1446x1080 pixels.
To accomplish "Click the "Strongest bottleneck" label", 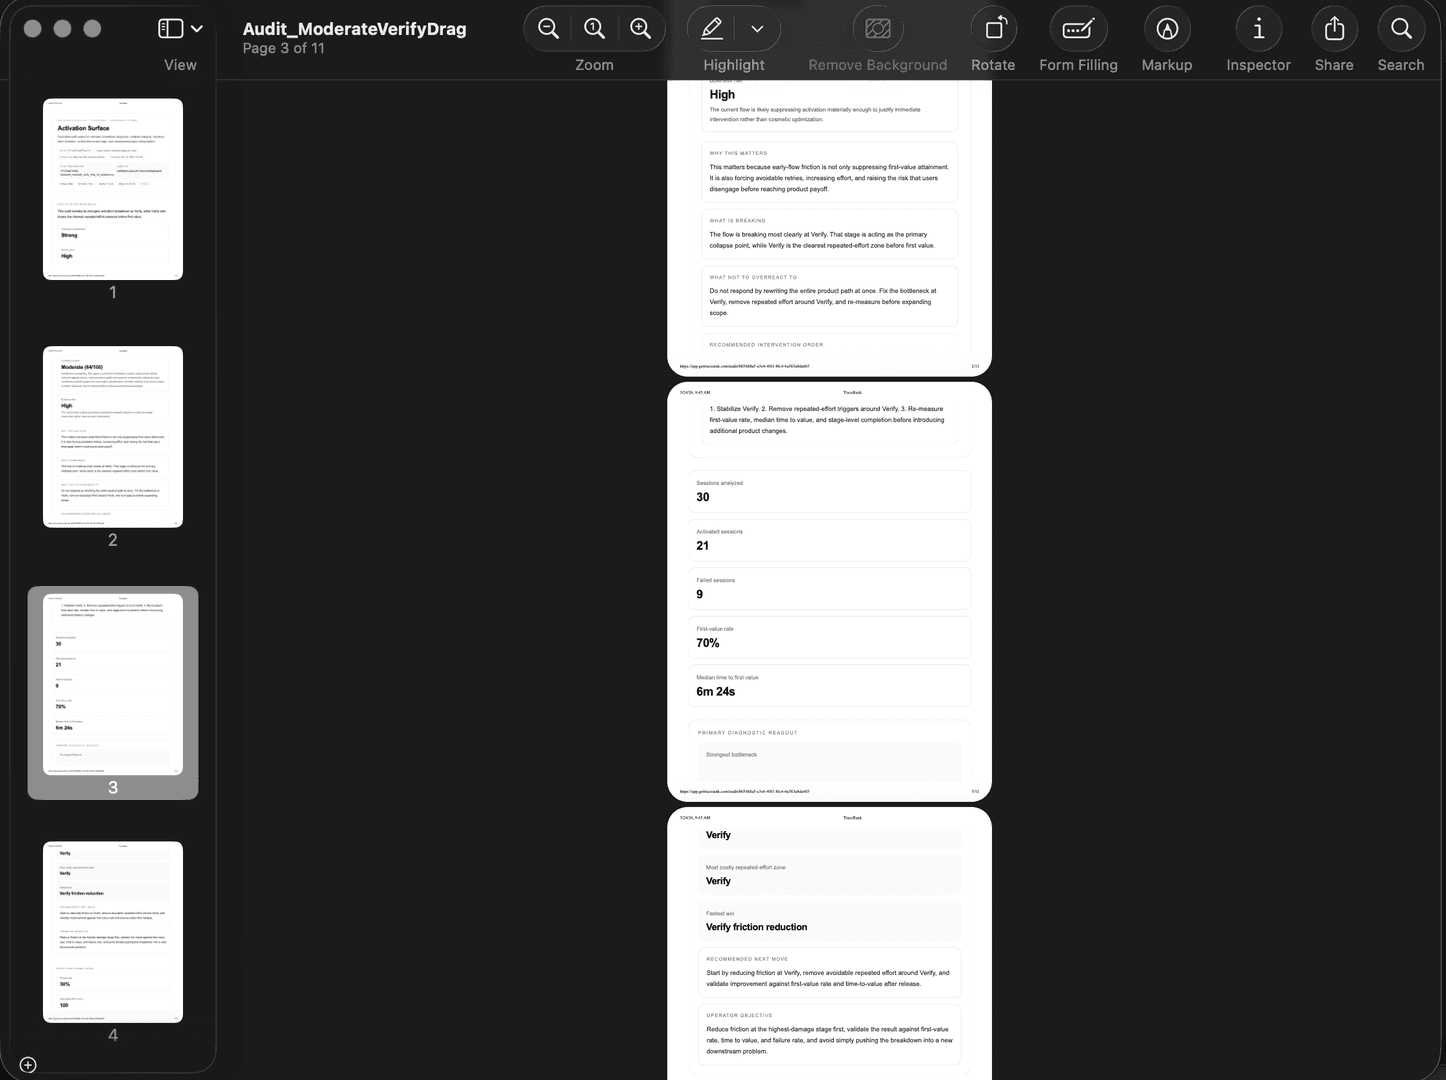I will pyautogui.click(x=732, y=755).
